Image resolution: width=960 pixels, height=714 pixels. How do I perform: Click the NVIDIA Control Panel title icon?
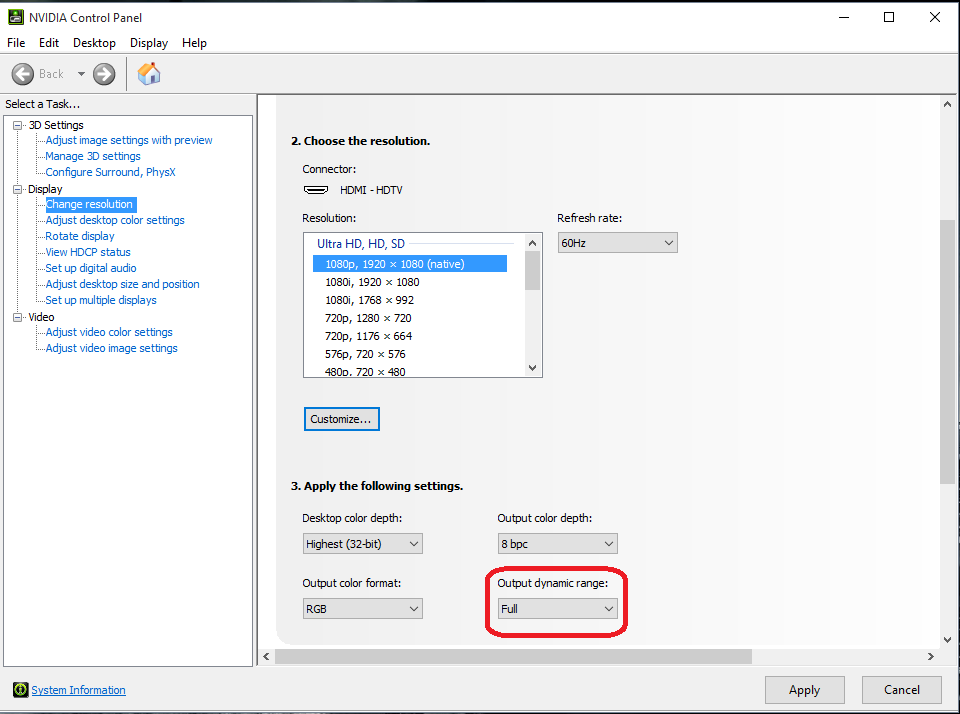tap(16, 17)
